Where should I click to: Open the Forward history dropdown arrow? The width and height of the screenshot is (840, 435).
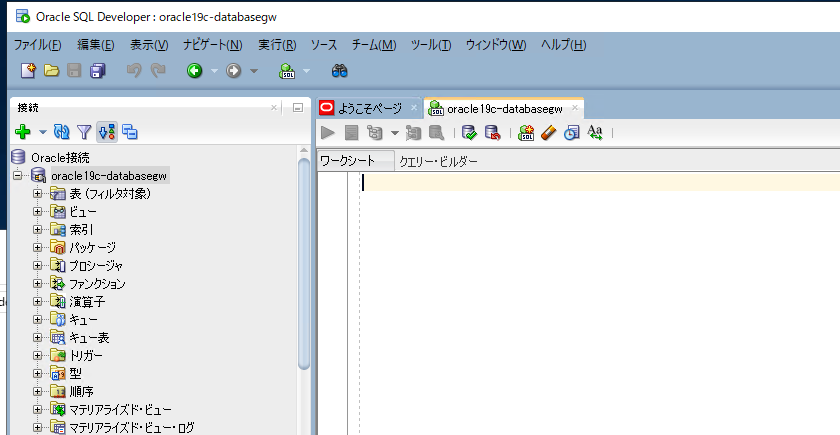tap(253, 71)
